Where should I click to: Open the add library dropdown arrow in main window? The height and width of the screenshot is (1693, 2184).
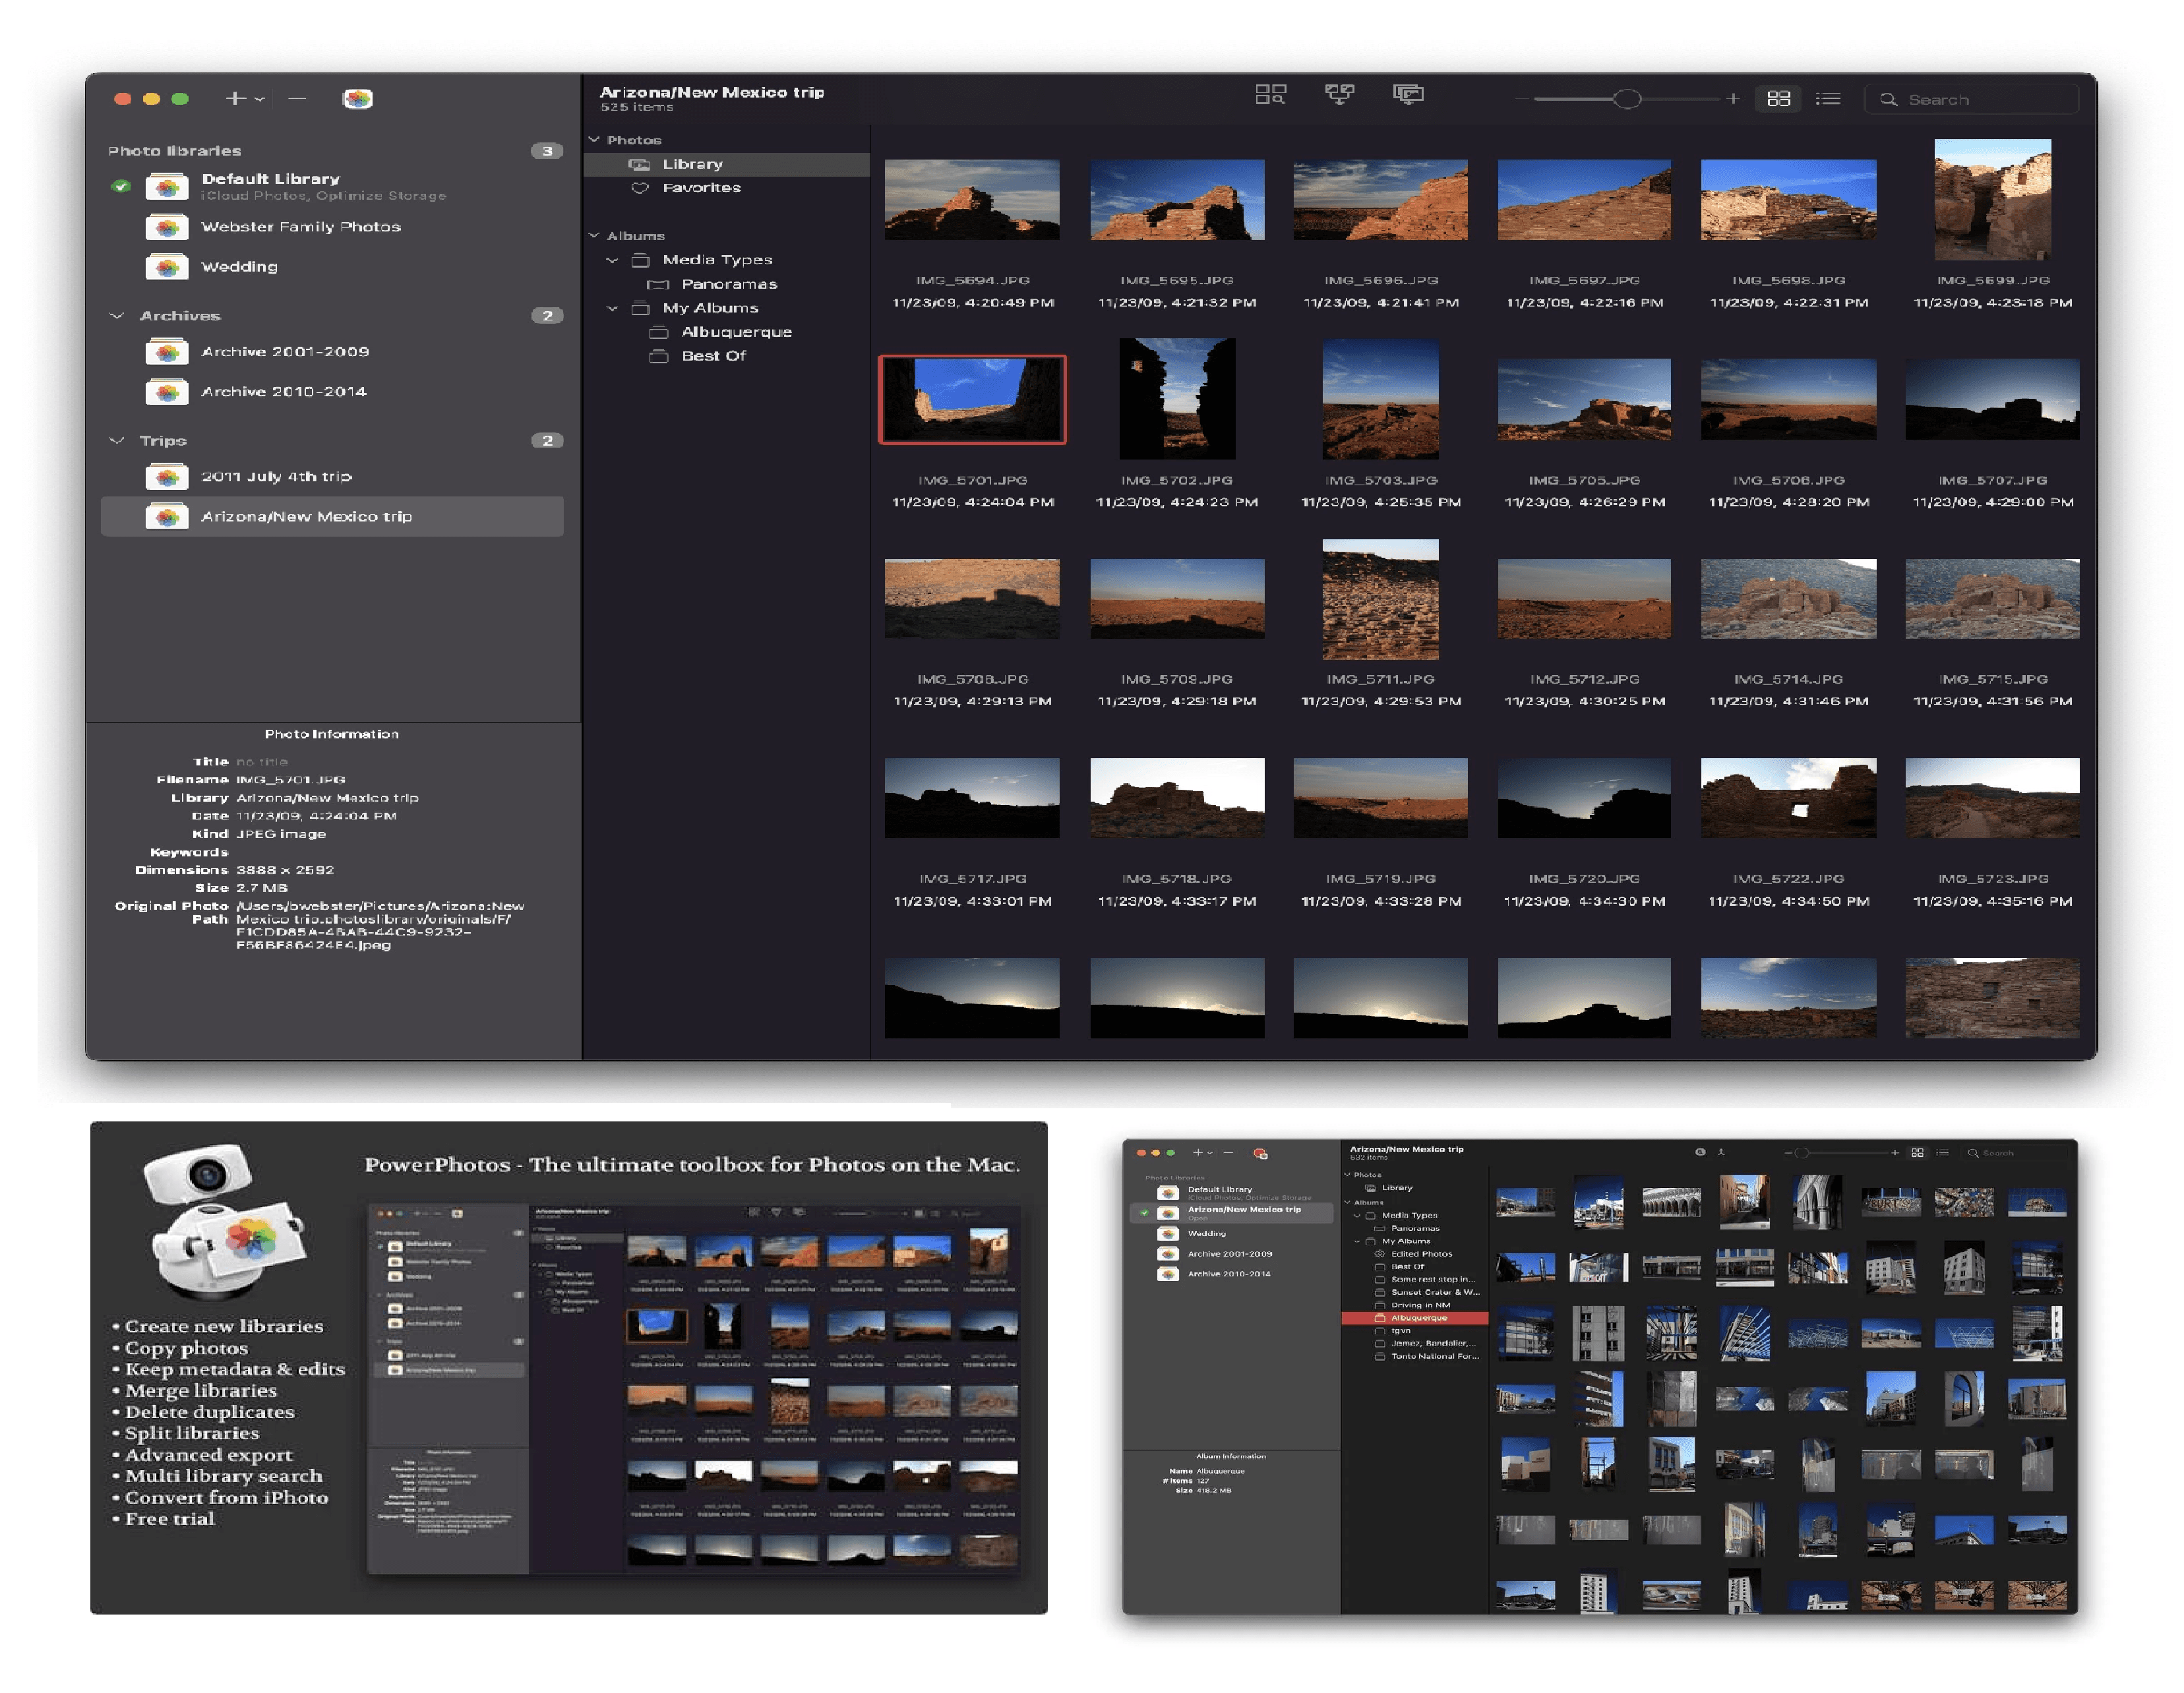click(260, 99)
